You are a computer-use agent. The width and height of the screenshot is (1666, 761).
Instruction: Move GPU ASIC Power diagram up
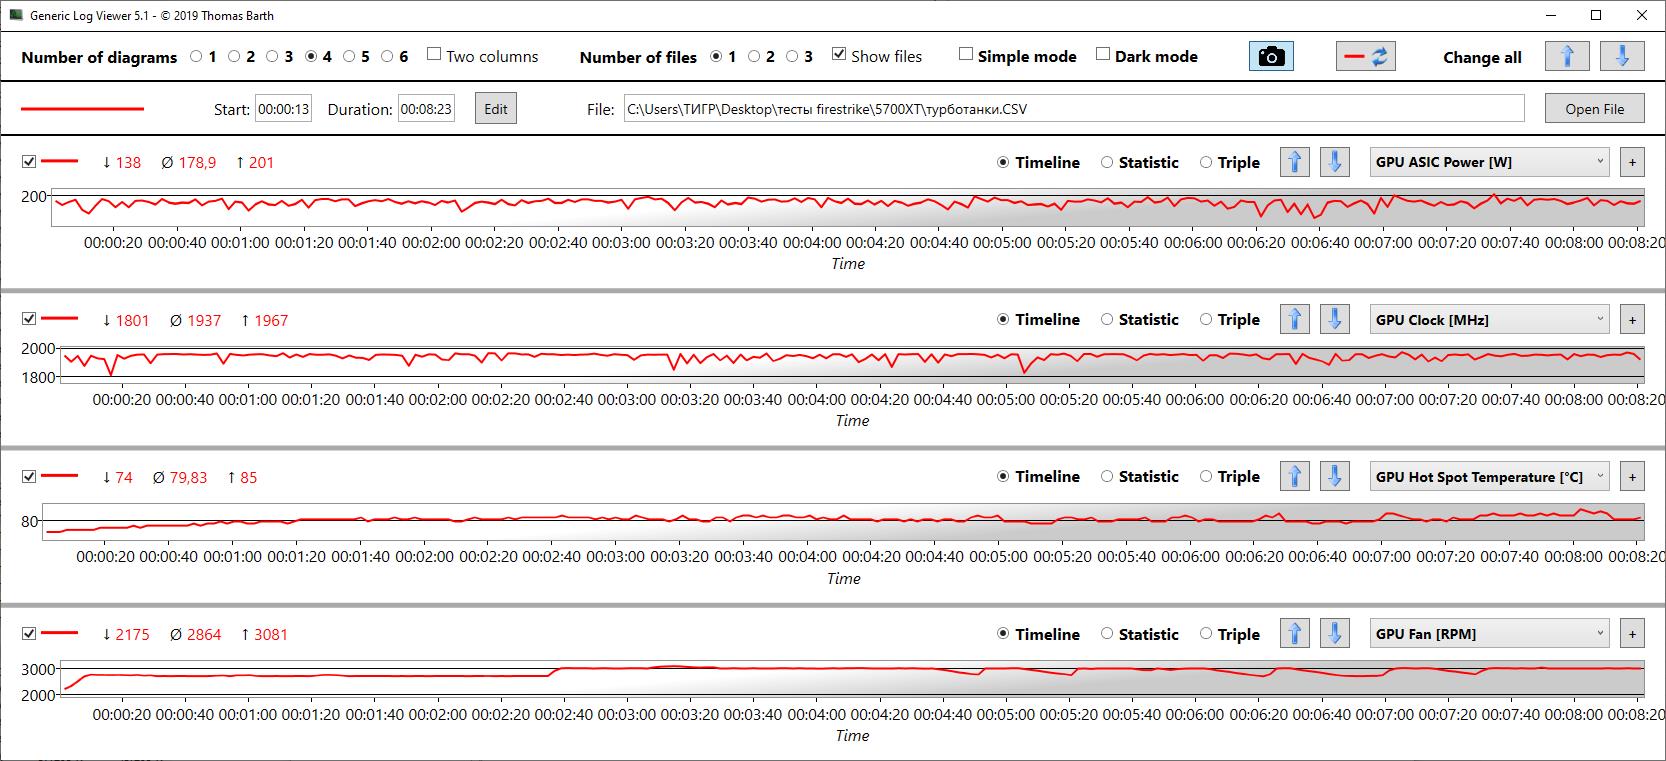tap(1295, 162)
